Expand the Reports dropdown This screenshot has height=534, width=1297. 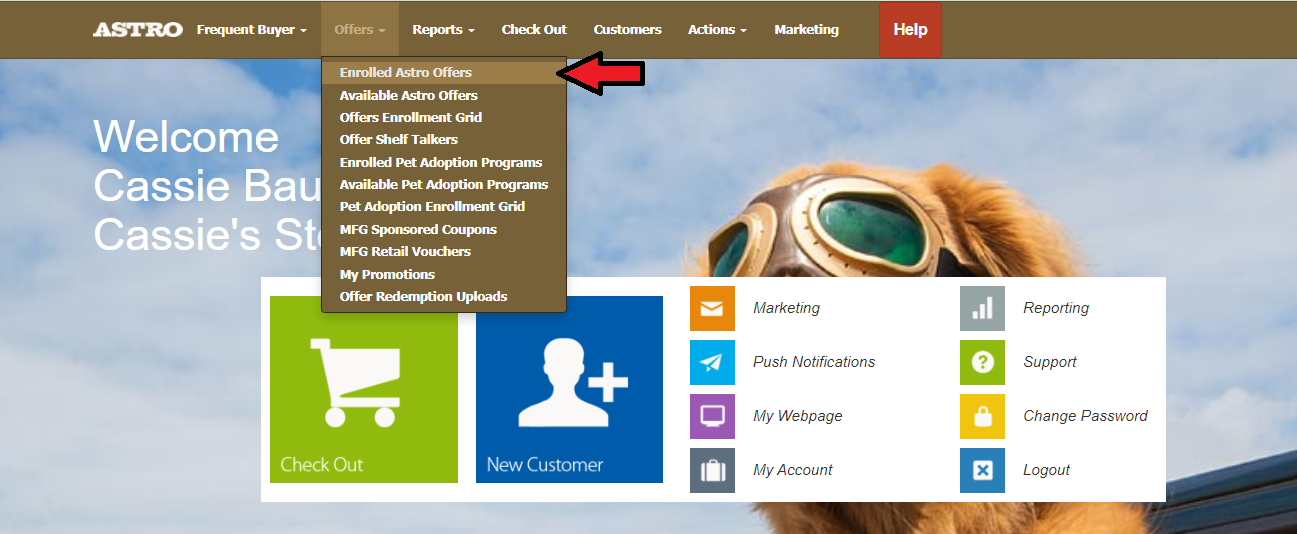coord(443,30)
